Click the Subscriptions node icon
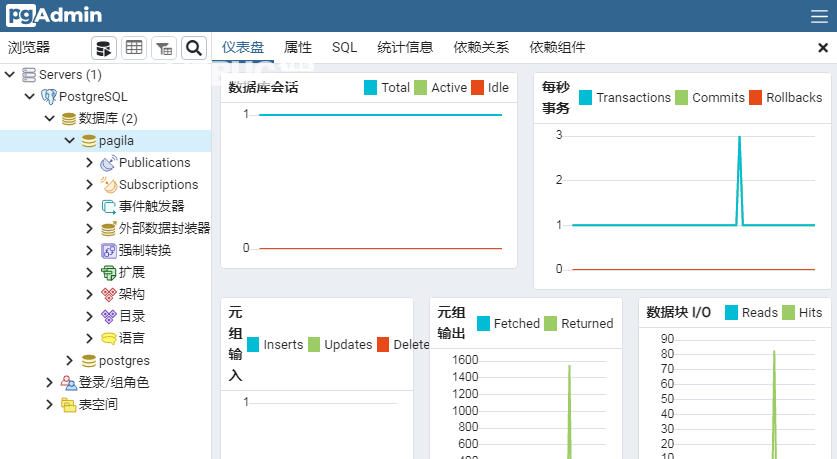This screenshot has height=459, width=837. (x=108, y=185)
